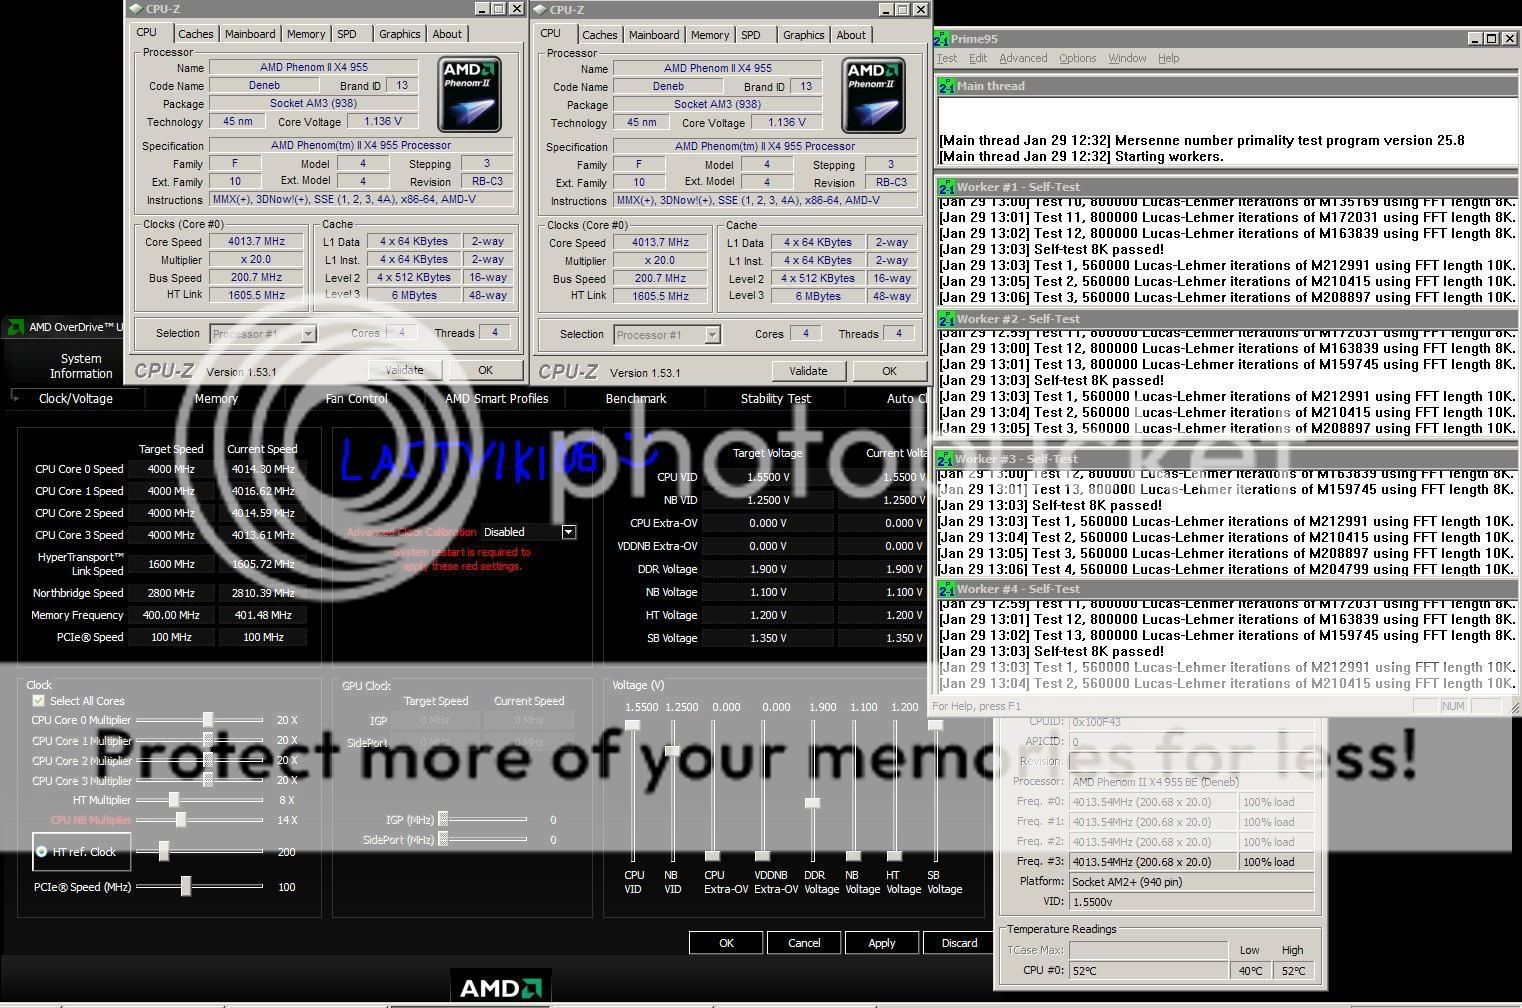
Task: Click CPU #0 52°C temperature reading
Action: 1149,970
